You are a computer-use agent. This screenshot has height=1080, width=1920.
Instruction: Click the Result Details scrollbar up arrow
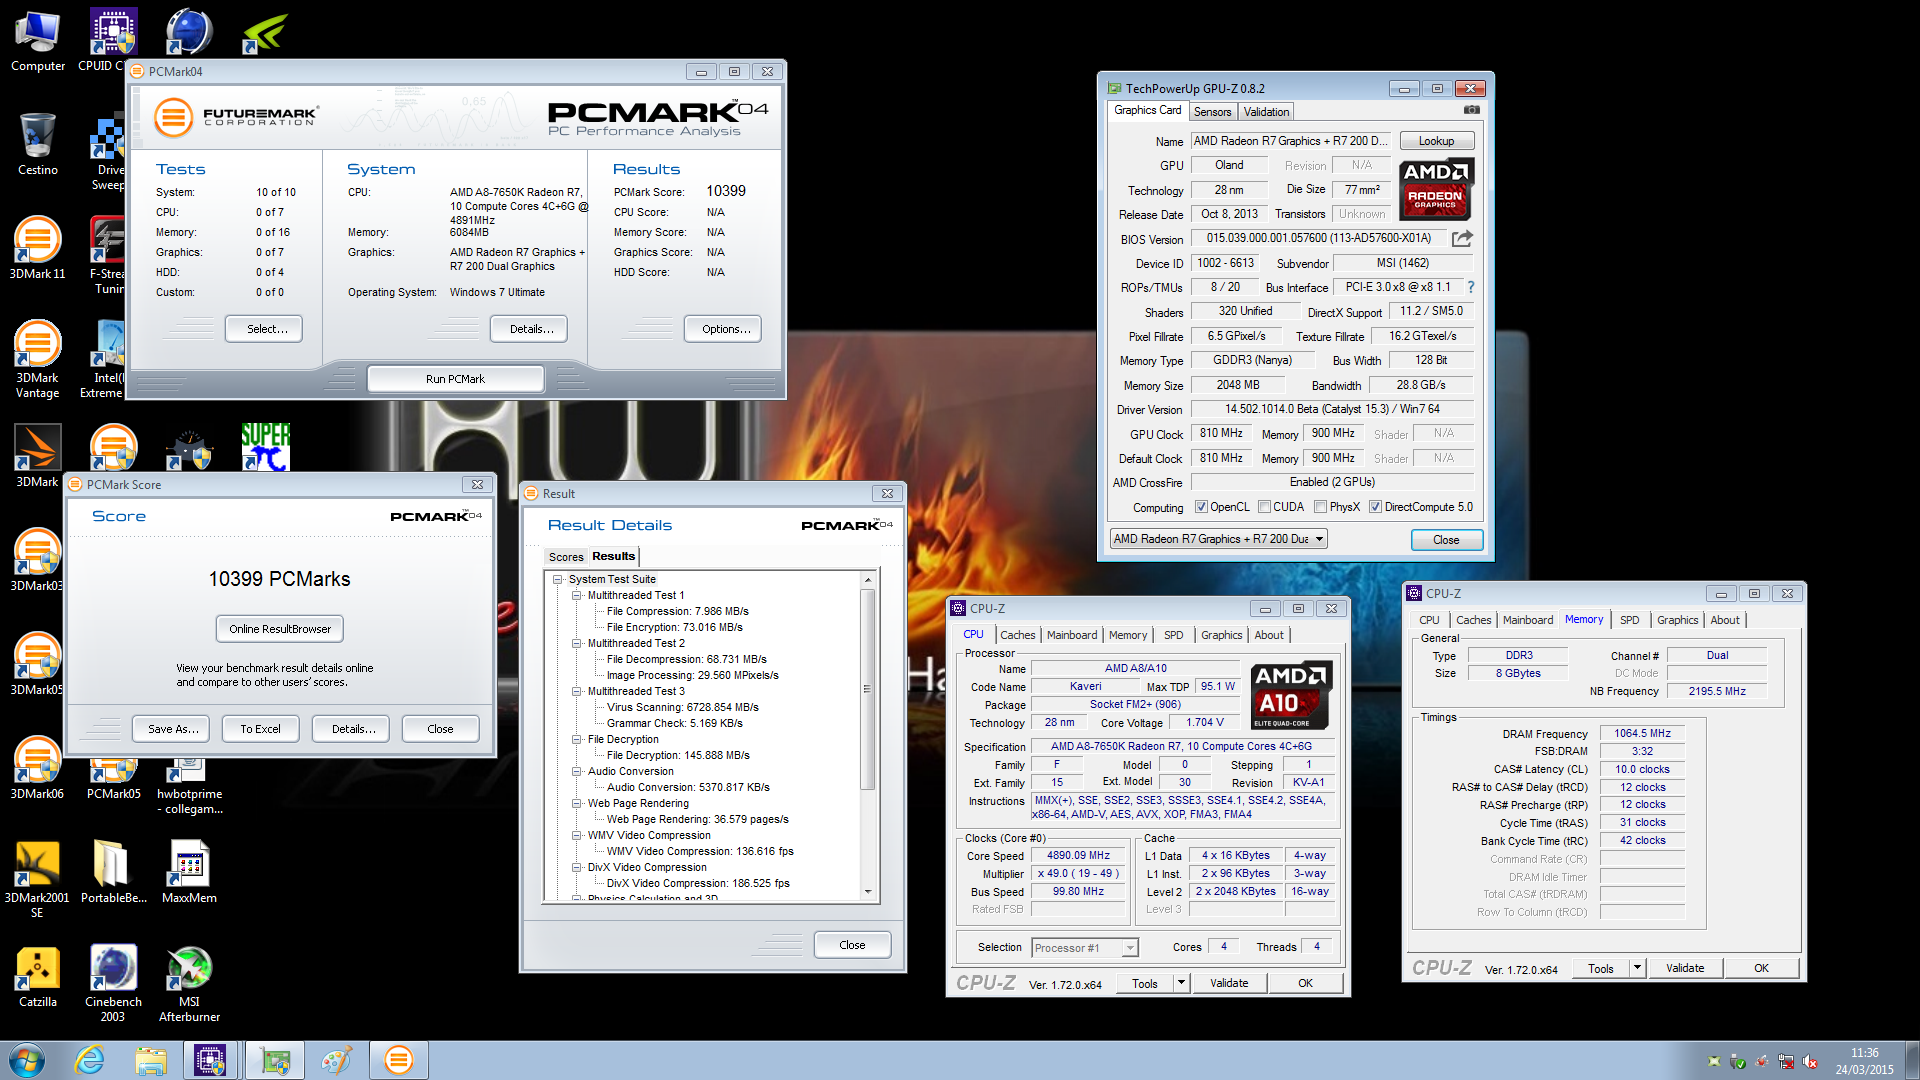point(867,580)
